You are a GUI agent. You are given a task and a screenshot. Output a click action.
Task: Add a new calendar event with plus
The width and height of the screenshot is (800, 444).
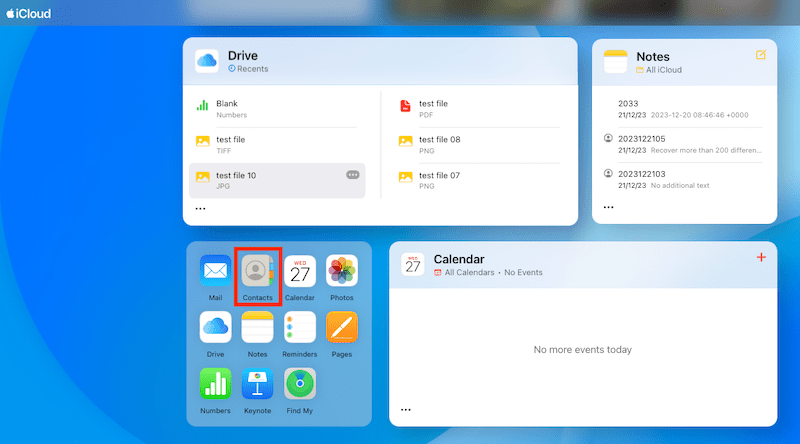point(761,258)
